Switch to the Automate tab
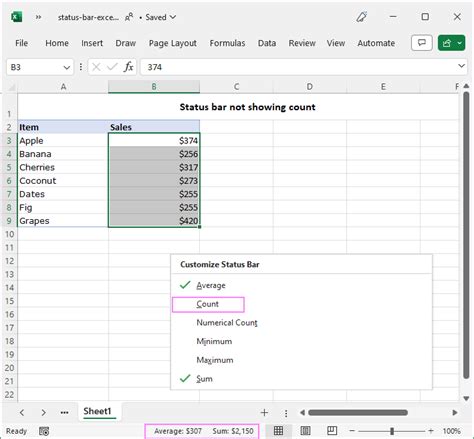The height and width of the screenshot is (439, 474). (x=376, y=43)
